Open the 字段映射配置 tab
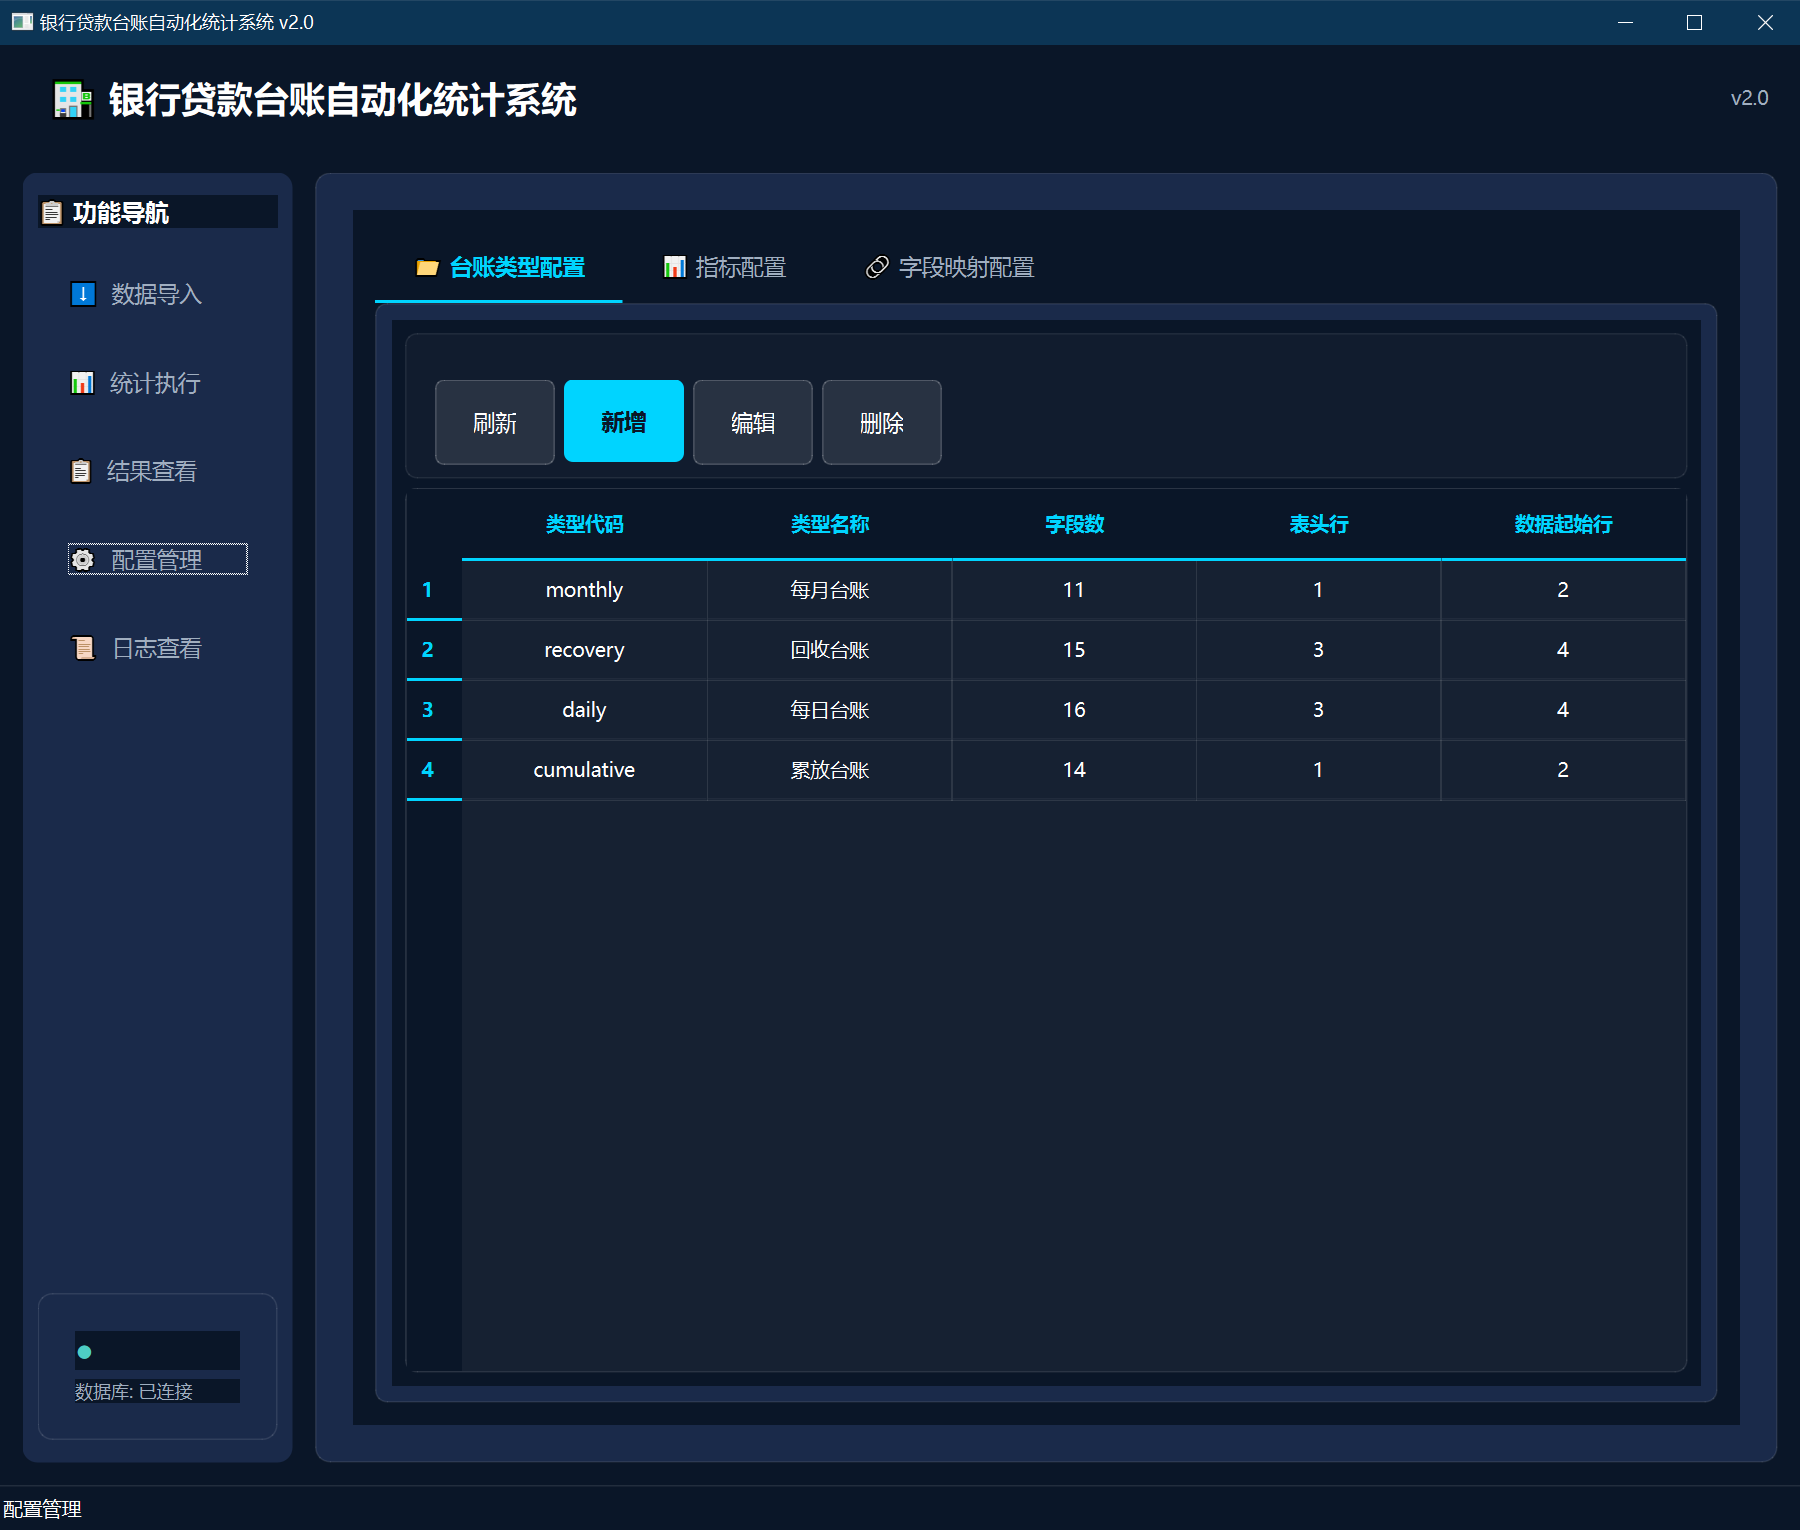1800x1530 pixels. pyautogui.click(x=950, y=267)
